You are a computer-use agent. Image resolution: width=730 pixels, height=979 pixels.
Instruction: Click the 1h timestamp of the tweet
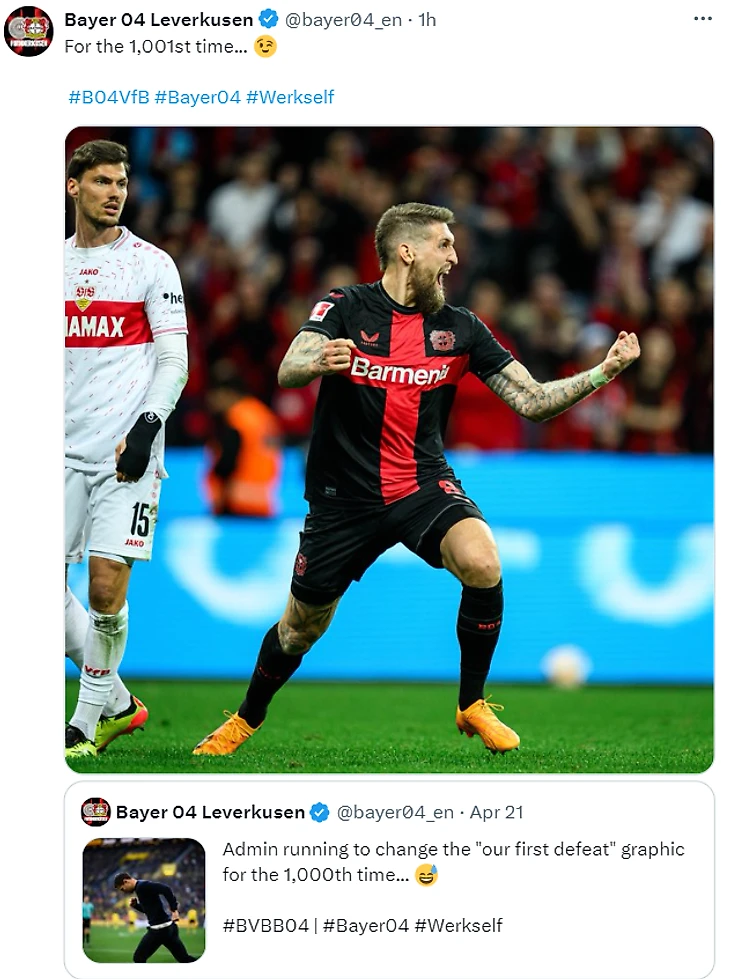pos(427,20)
